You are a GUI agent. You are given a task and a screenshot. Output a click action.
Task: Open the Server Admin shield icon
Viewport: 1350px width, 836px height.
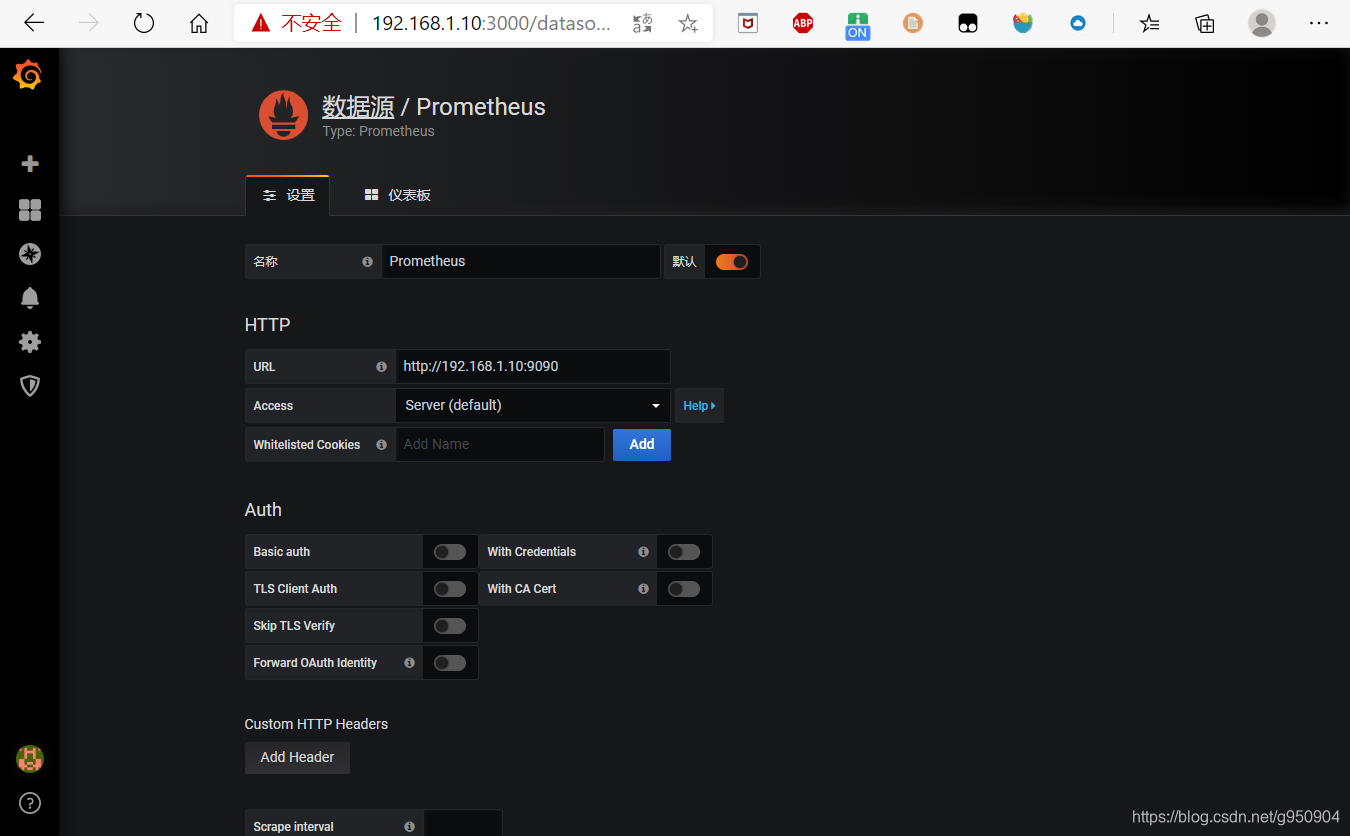(30, 386)
